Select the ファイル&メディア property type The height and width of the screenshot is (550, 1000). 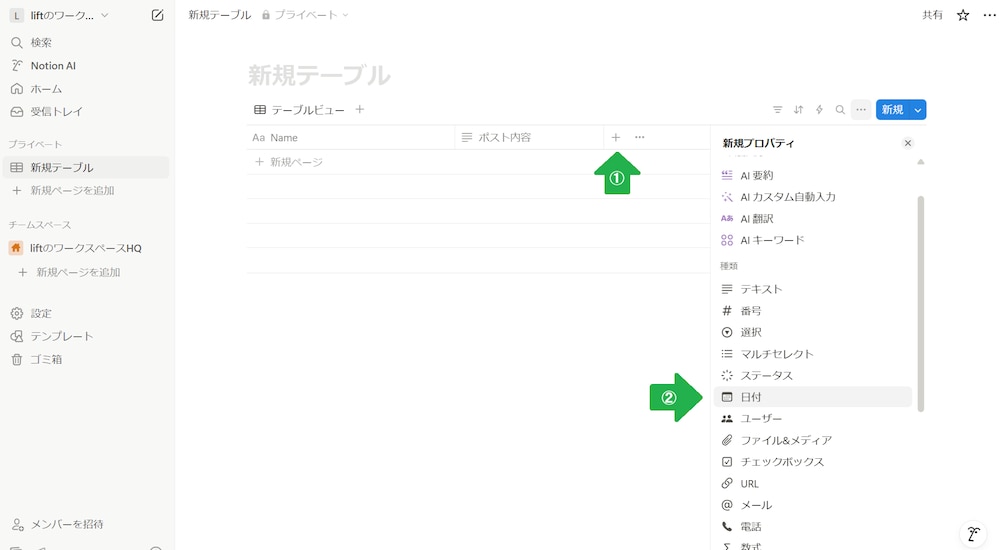point(812,440)
